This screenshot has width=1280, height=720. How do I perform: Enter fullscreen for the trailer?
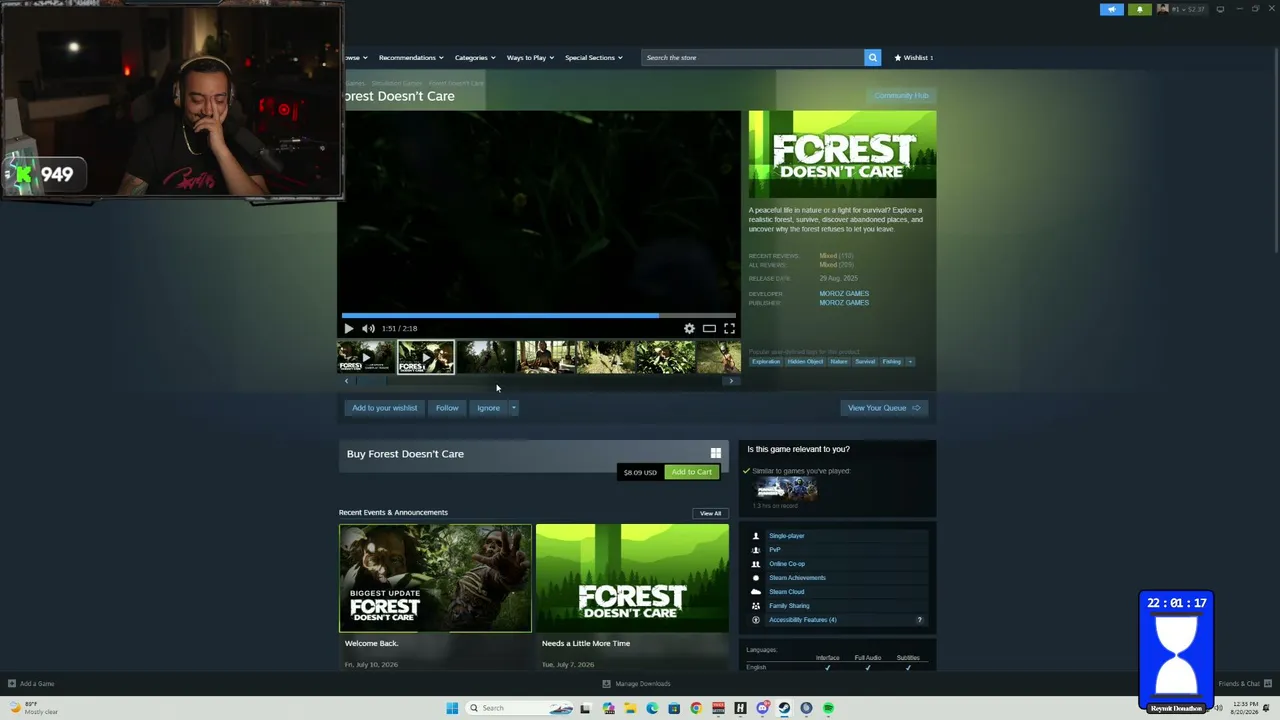tap(729, 328)
